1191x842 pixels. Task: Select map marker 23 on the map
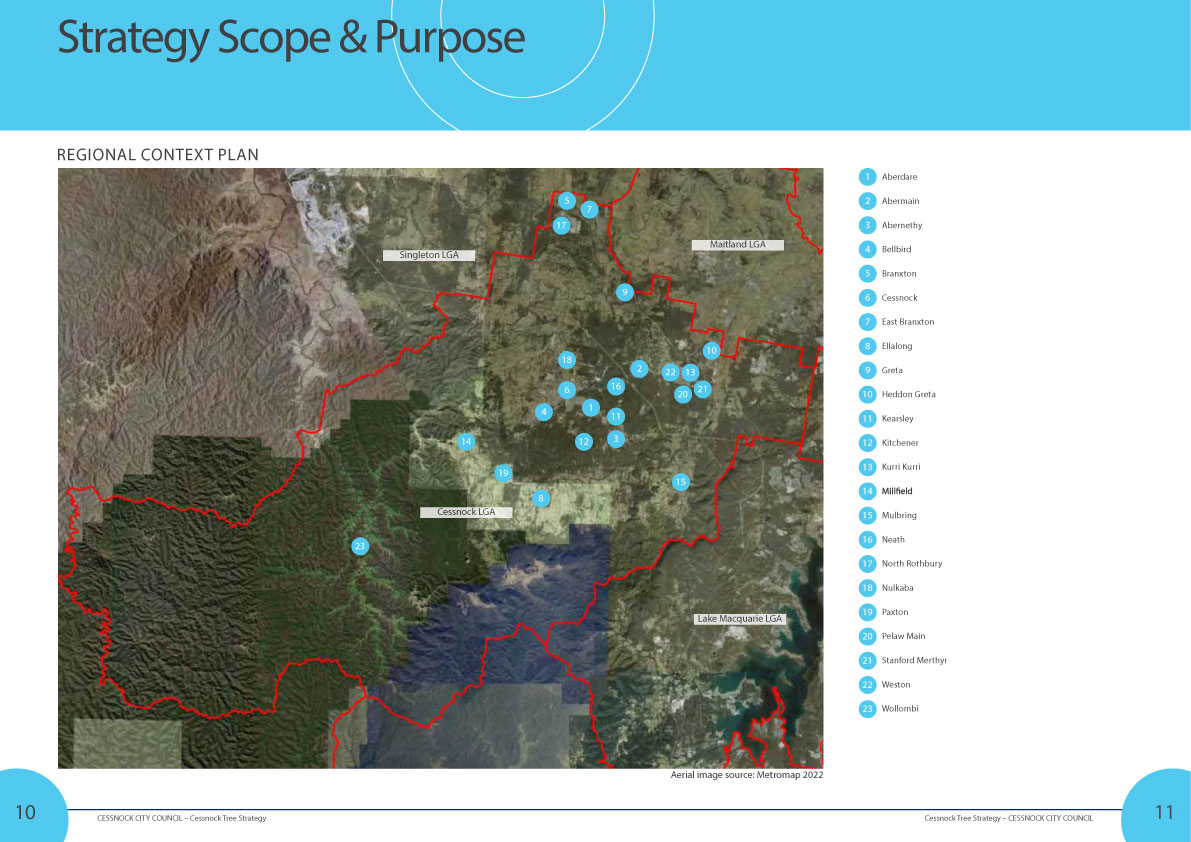tap(360, 546)
